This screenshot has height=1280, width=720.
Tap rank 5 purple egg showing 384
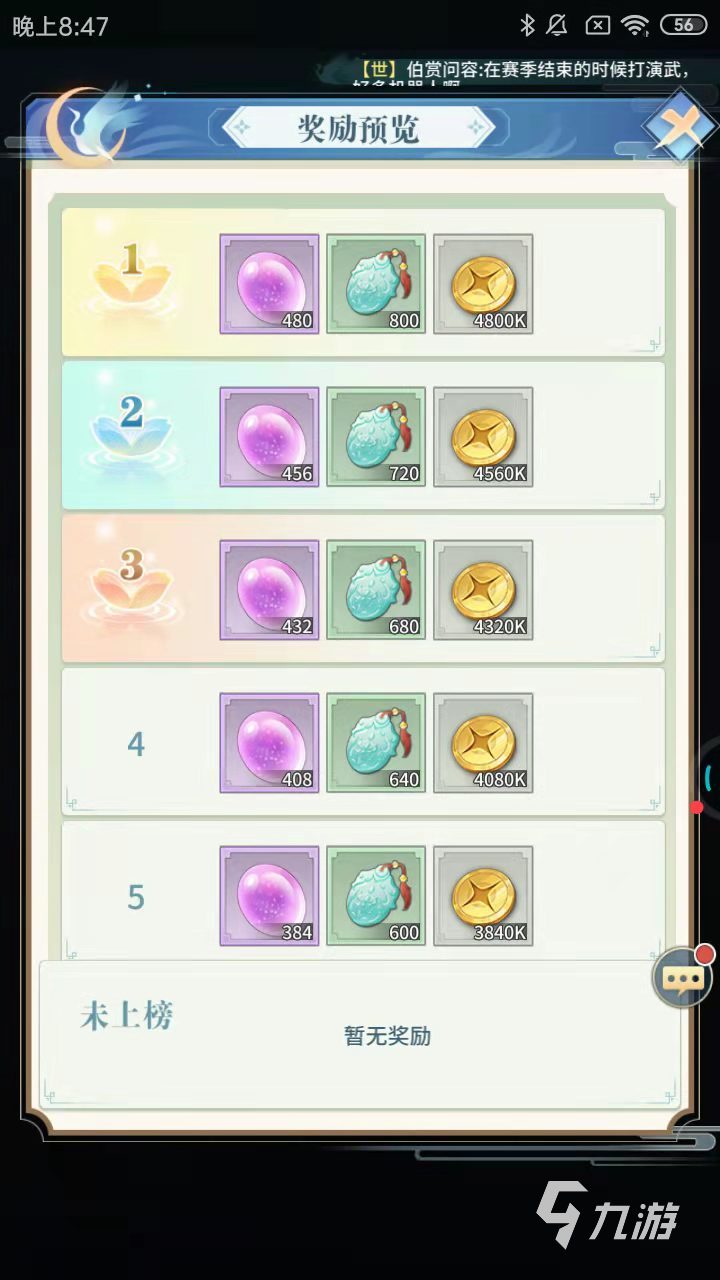tap(269, 896)
